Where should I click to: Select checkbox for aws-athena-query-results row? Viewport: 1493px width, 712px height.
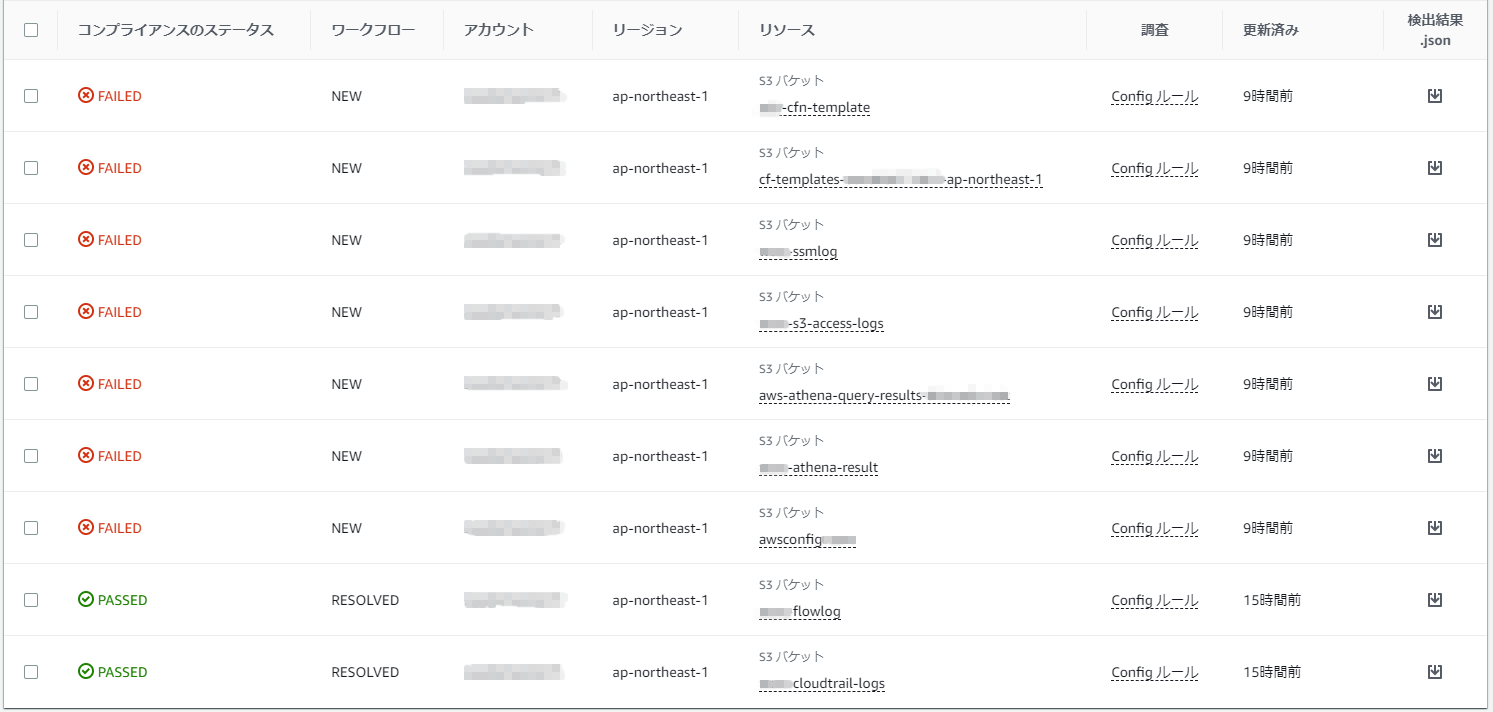pos(31,384)
